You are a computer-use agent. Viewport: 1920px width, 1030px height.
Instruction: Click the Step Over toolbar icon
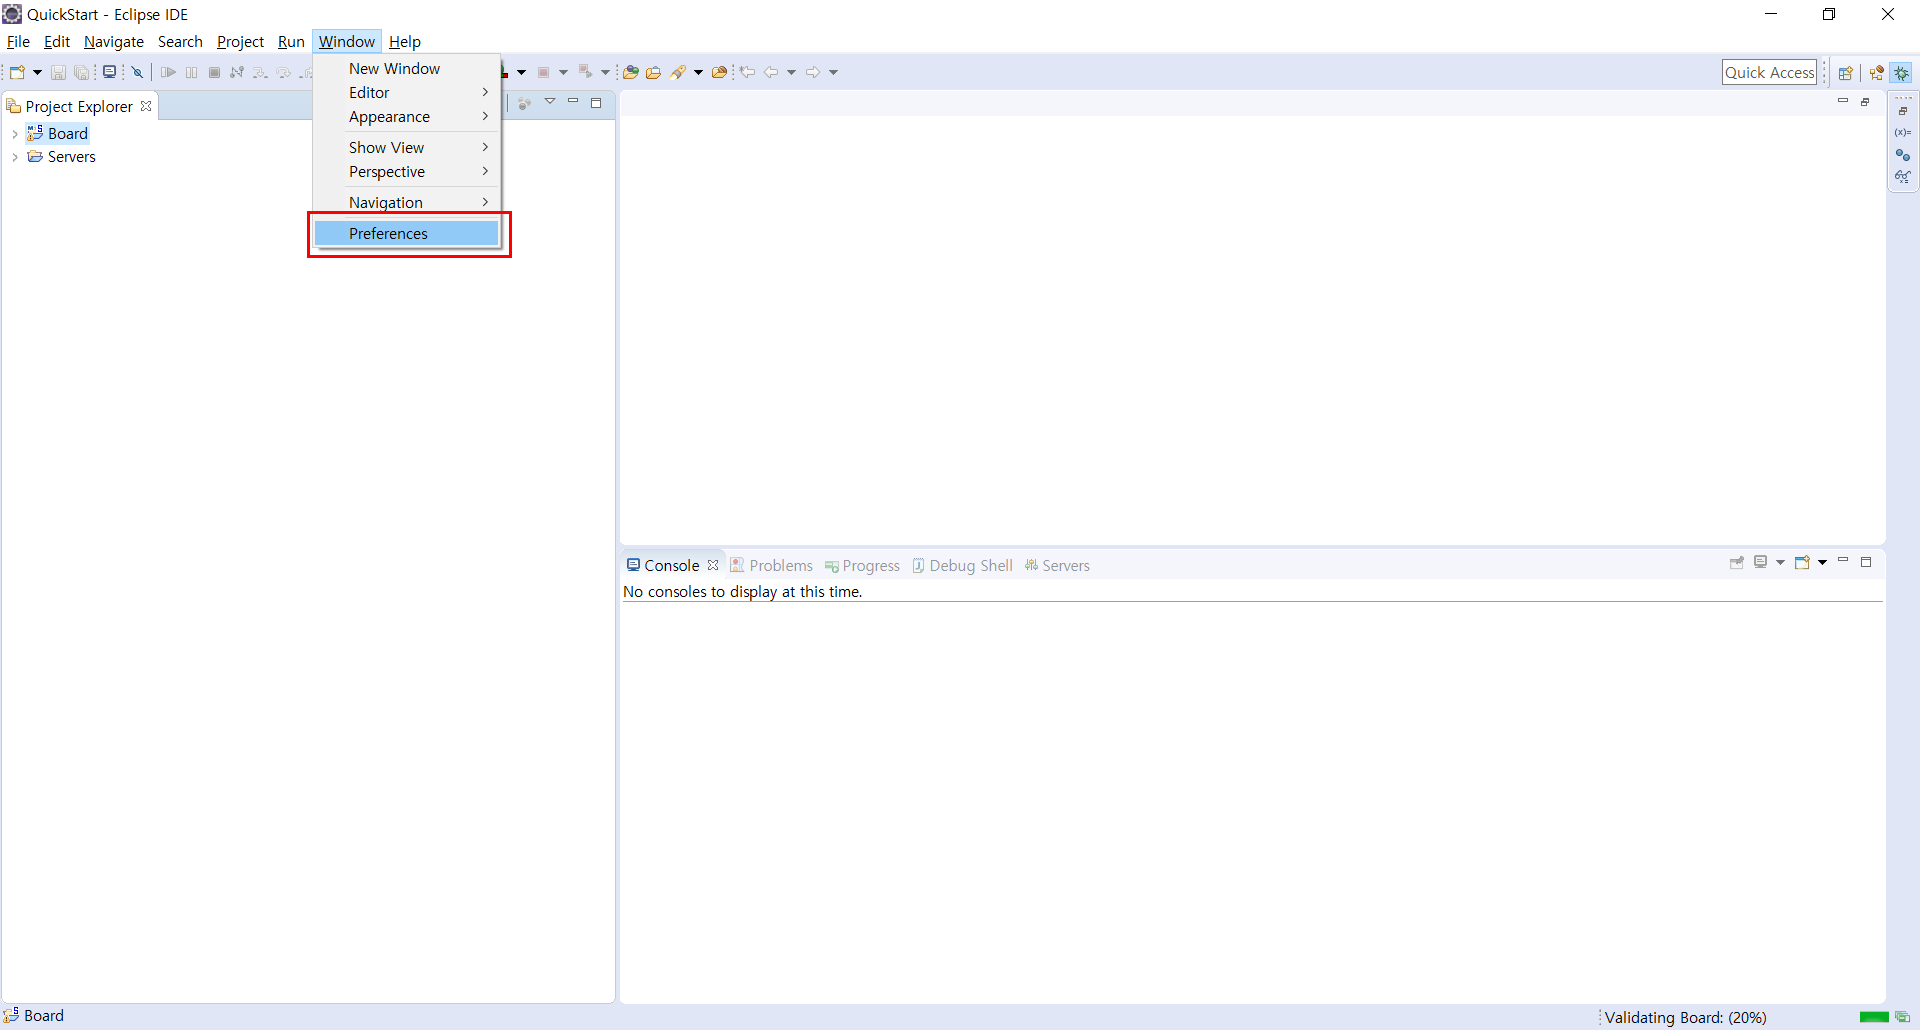point(284,72)
